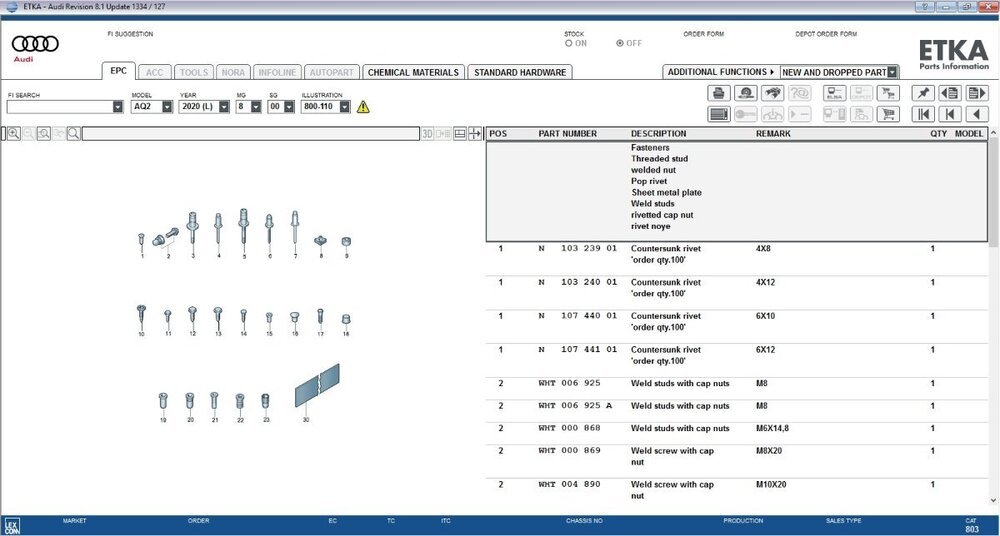Click the NORA tab
Image resolution: width=1000 pixels, height=536 pixels.
point(233,72)
